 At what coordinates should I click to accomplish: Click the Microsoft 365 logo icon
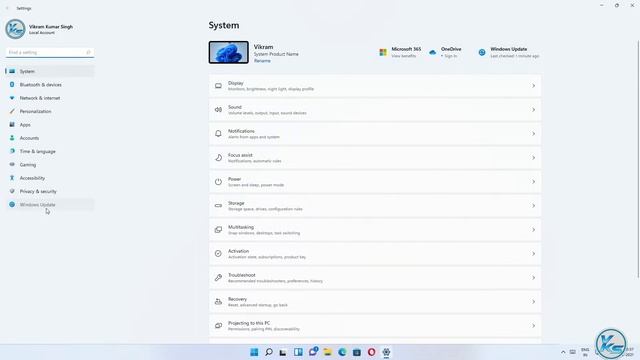click(x=383, y=52)
